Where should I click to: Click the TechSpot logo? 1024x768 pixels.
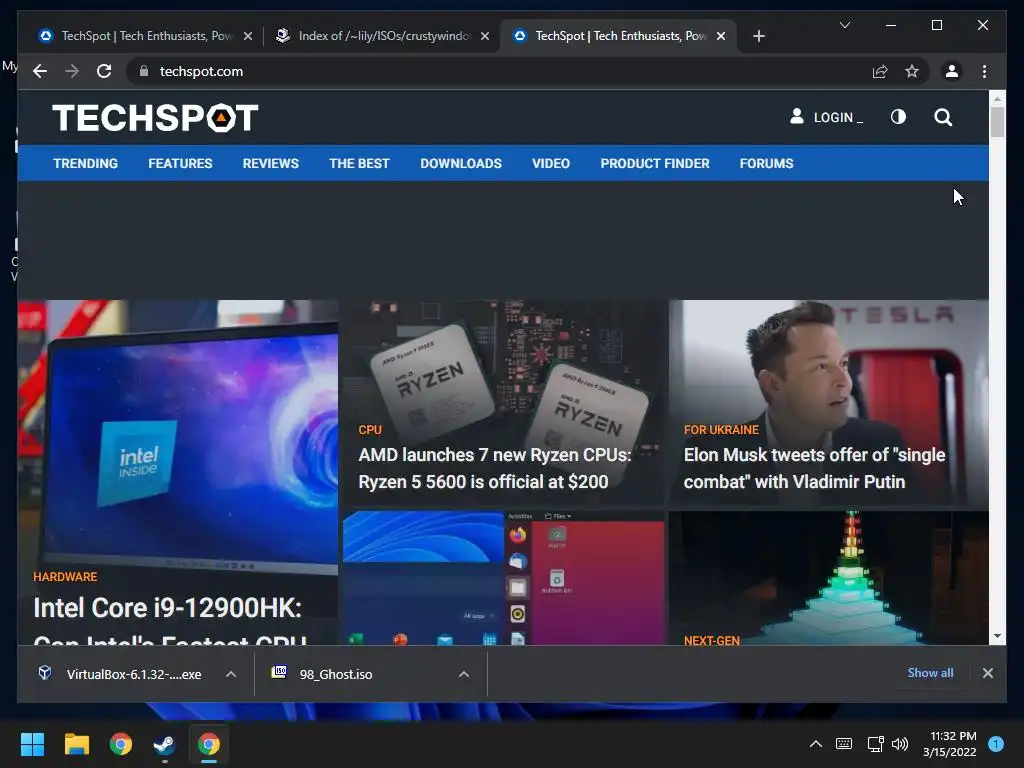point(155,118)
